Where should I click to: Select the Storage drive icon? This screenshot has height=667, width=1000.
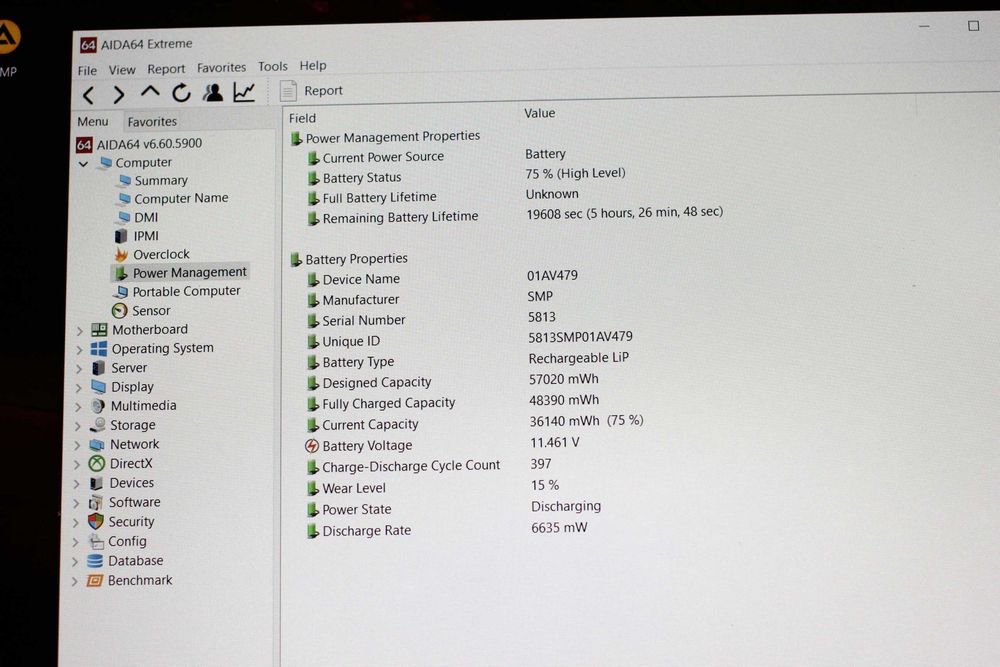(x=98, y=425)
